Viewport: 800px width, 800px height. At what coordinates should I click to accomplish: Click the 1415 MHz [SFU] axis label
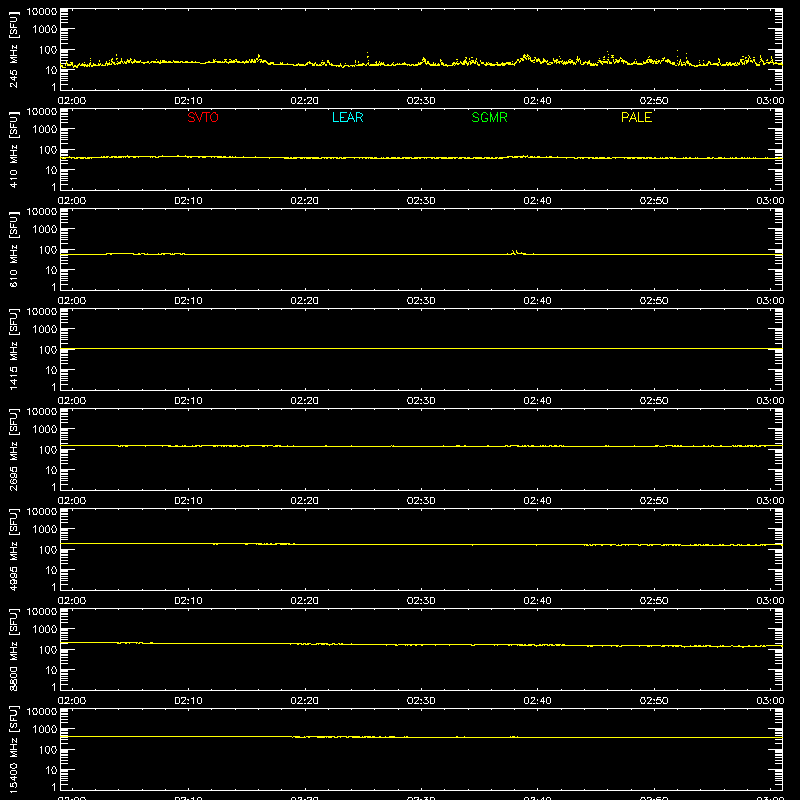coord(14,349)
